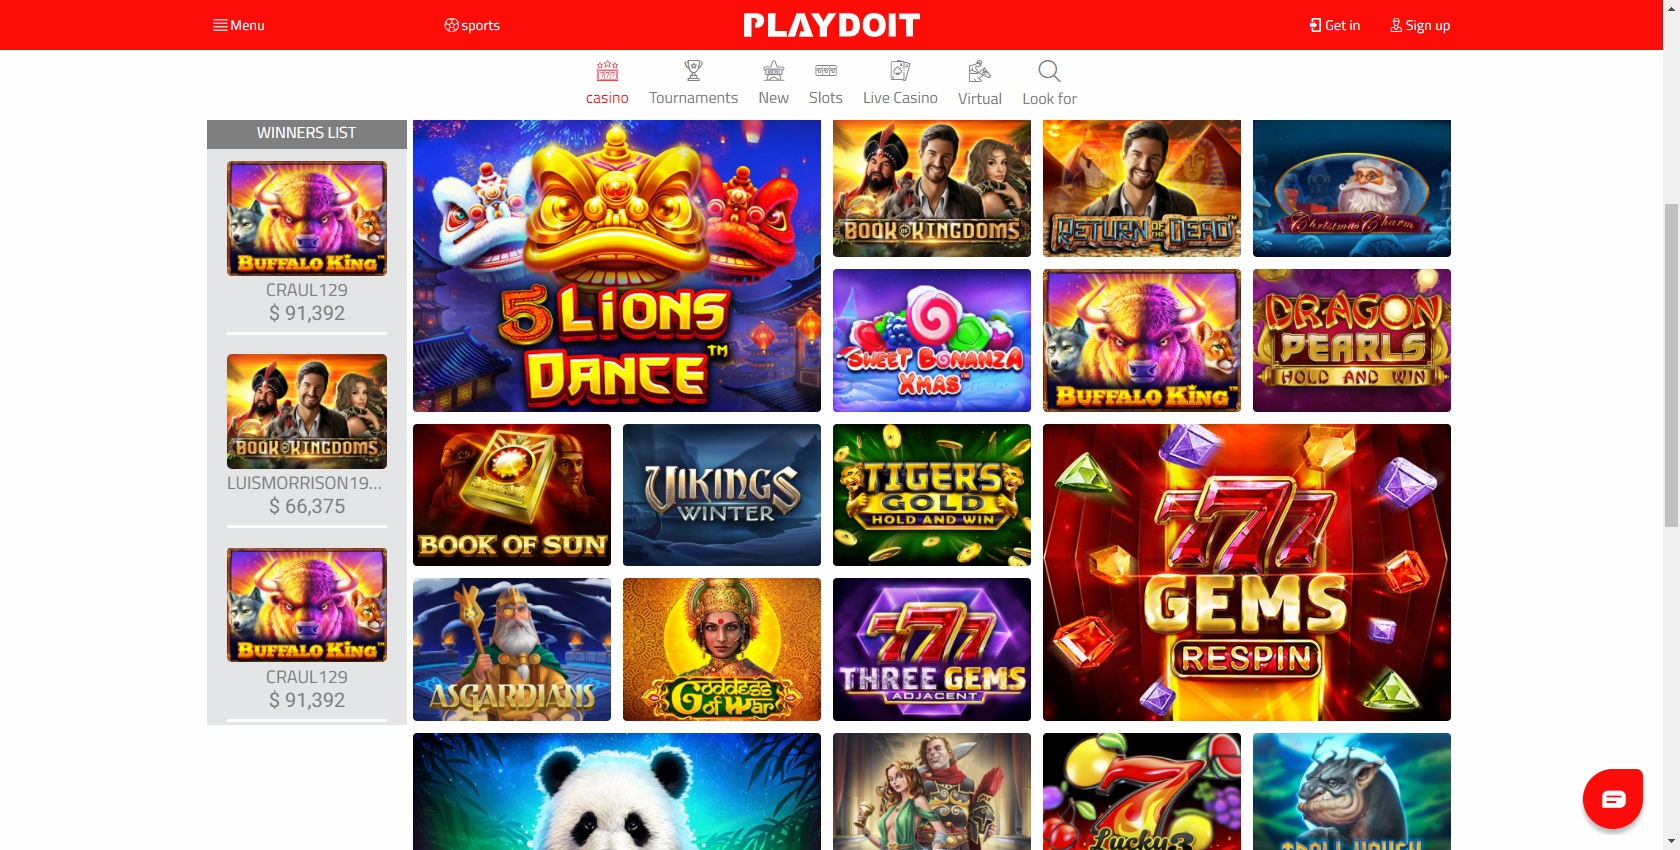
Task: Select the casino category icon
Action: [x=607, y=71]
